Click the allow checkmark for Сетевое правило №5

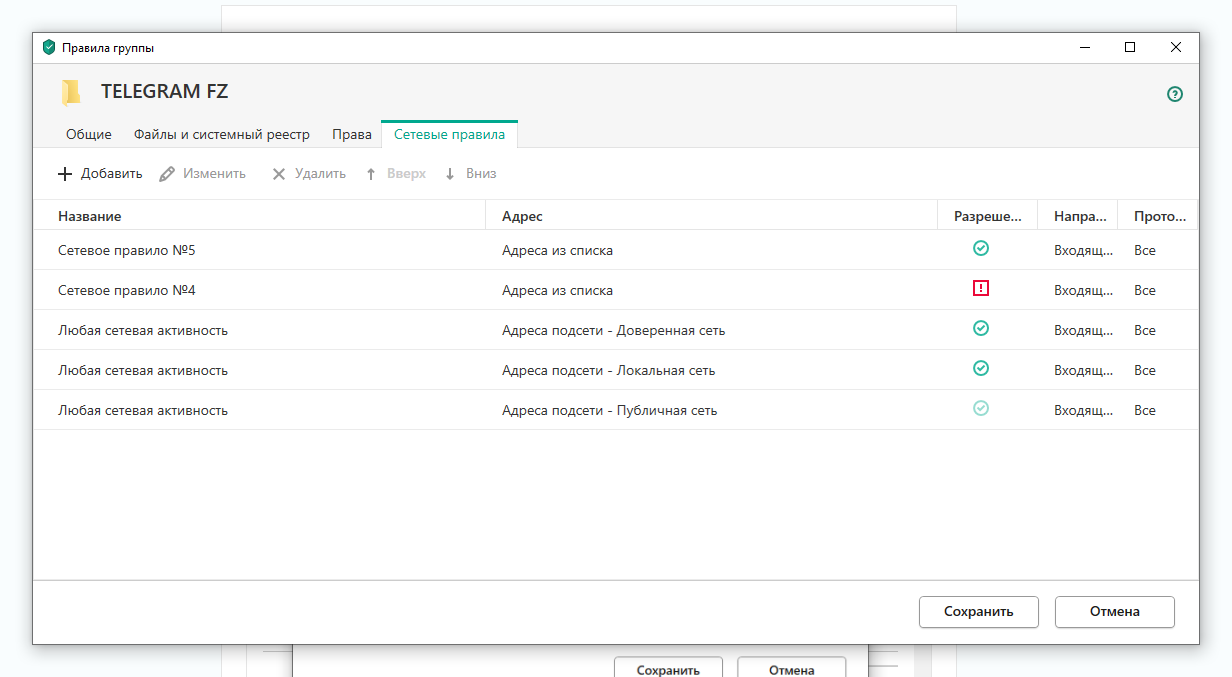click(981, 248)
